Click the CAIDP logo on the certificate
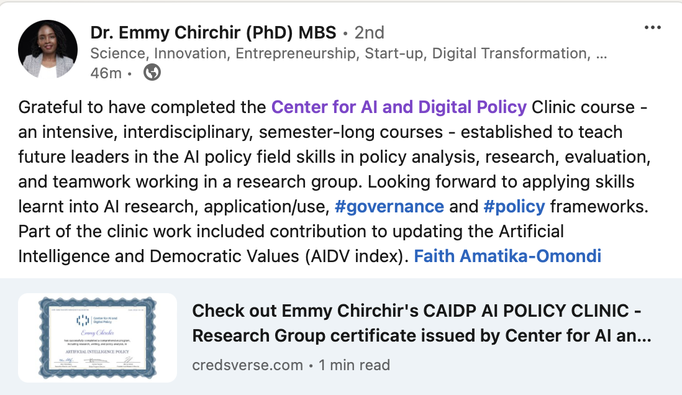This screenshot has width=682, height=395. click(83, 320)
